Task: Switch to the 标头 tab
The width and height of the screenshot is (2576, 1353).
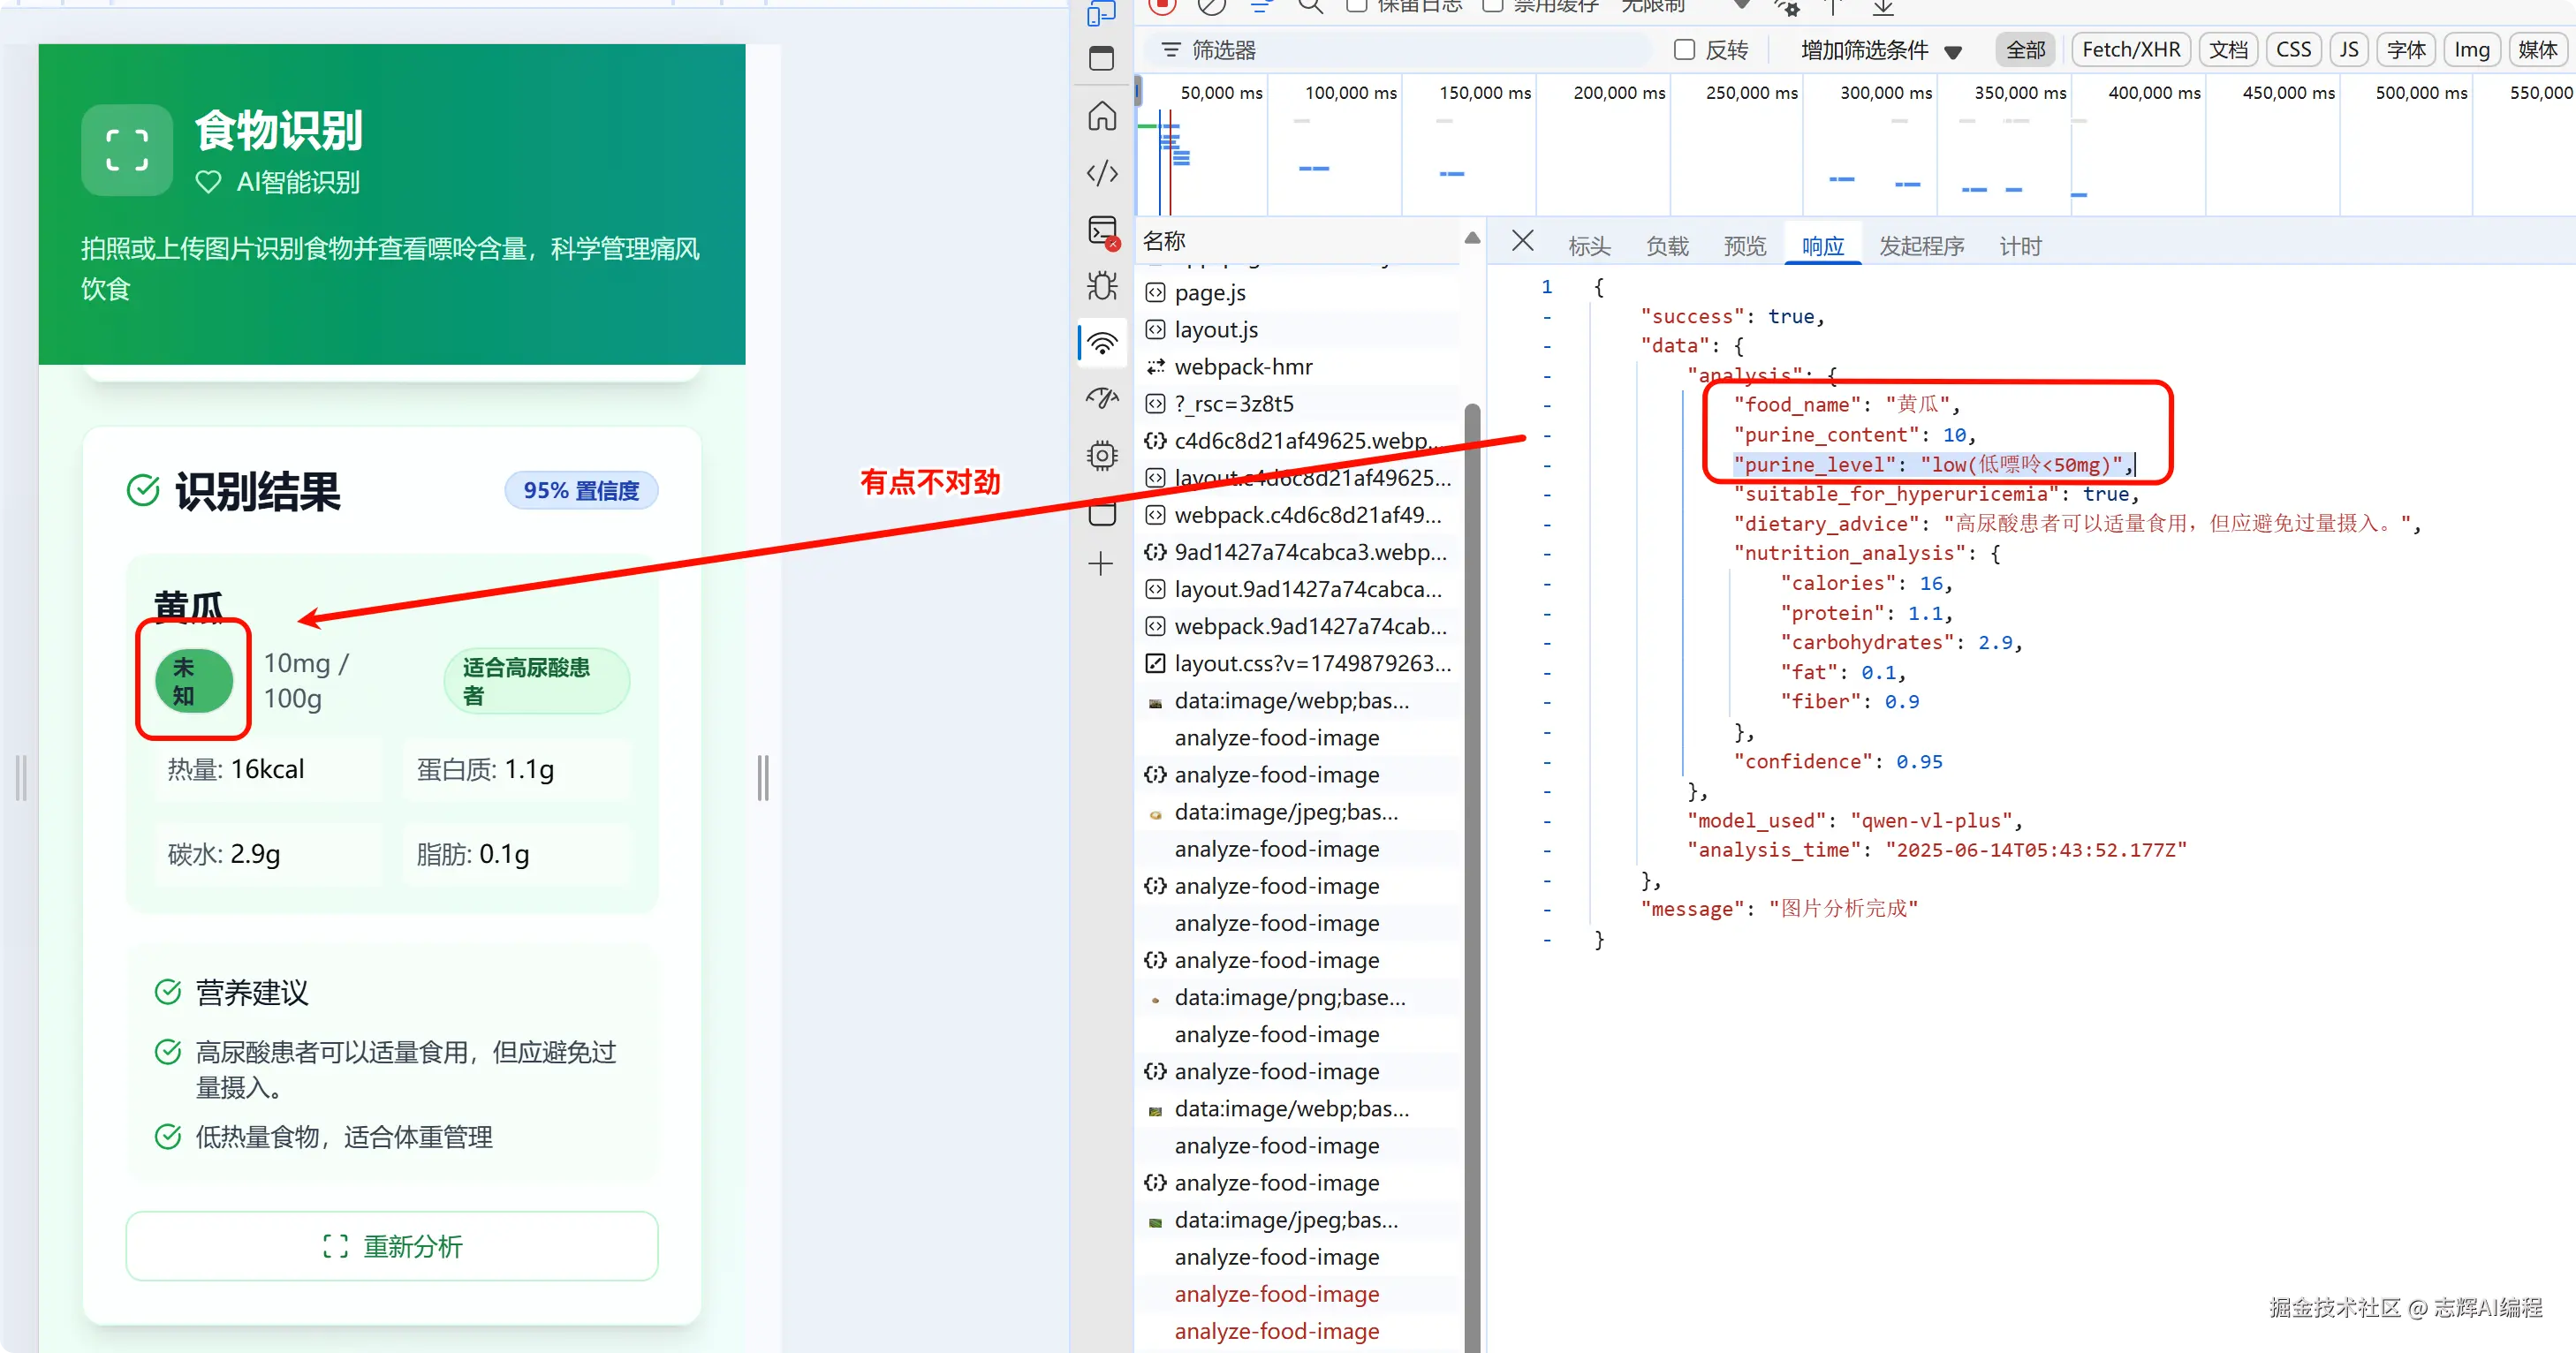Action: (x=1589, y=246)
